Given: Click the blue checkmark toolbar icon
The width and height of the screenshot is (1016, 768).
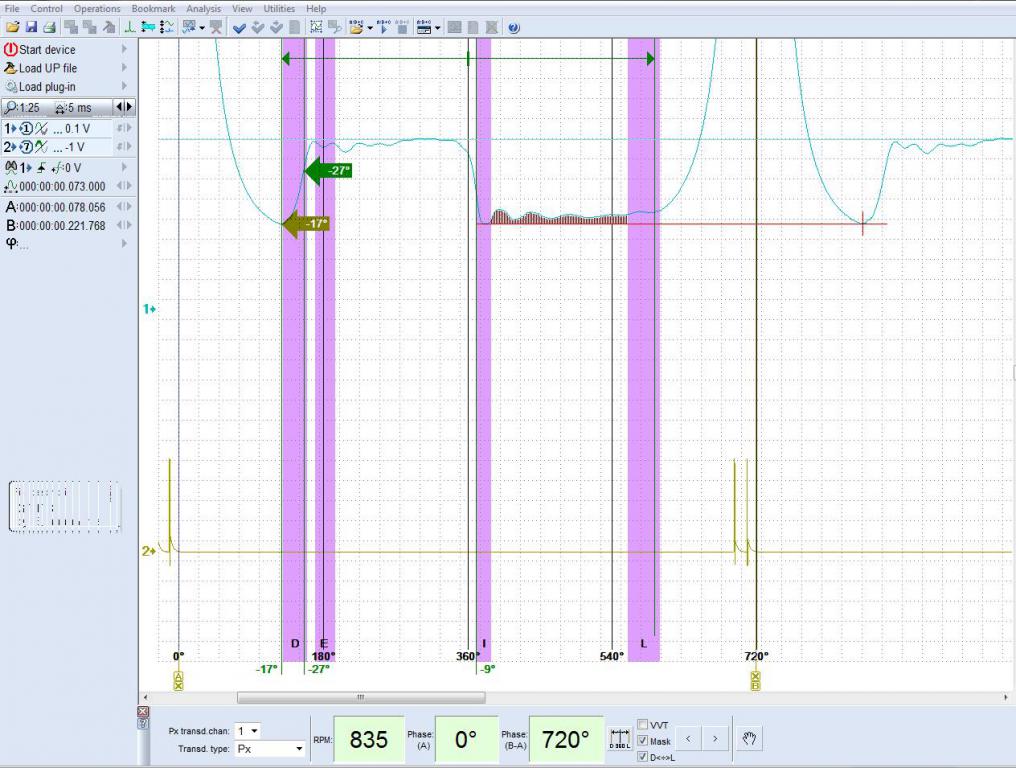Looking at the screenshot, I should coord(240,28).
